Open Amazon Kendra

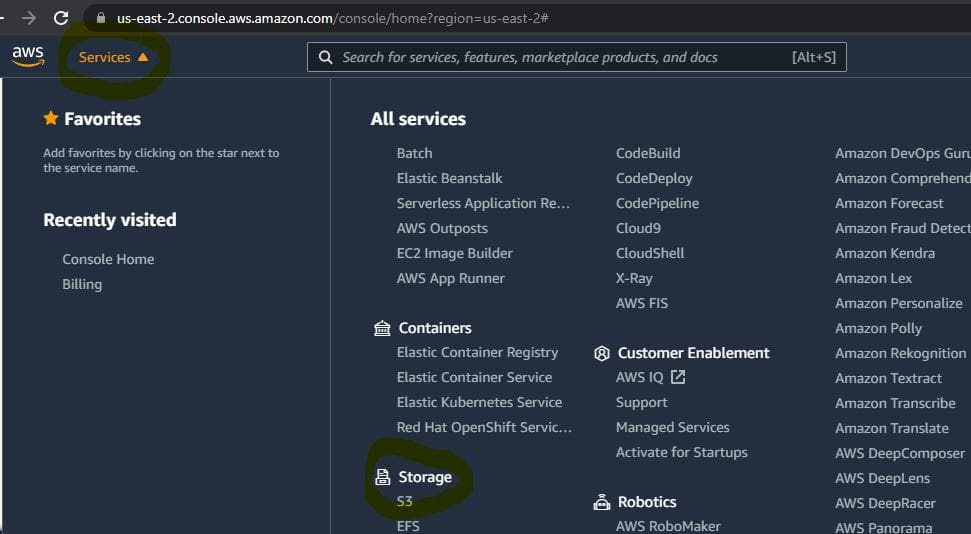(885, 253)
